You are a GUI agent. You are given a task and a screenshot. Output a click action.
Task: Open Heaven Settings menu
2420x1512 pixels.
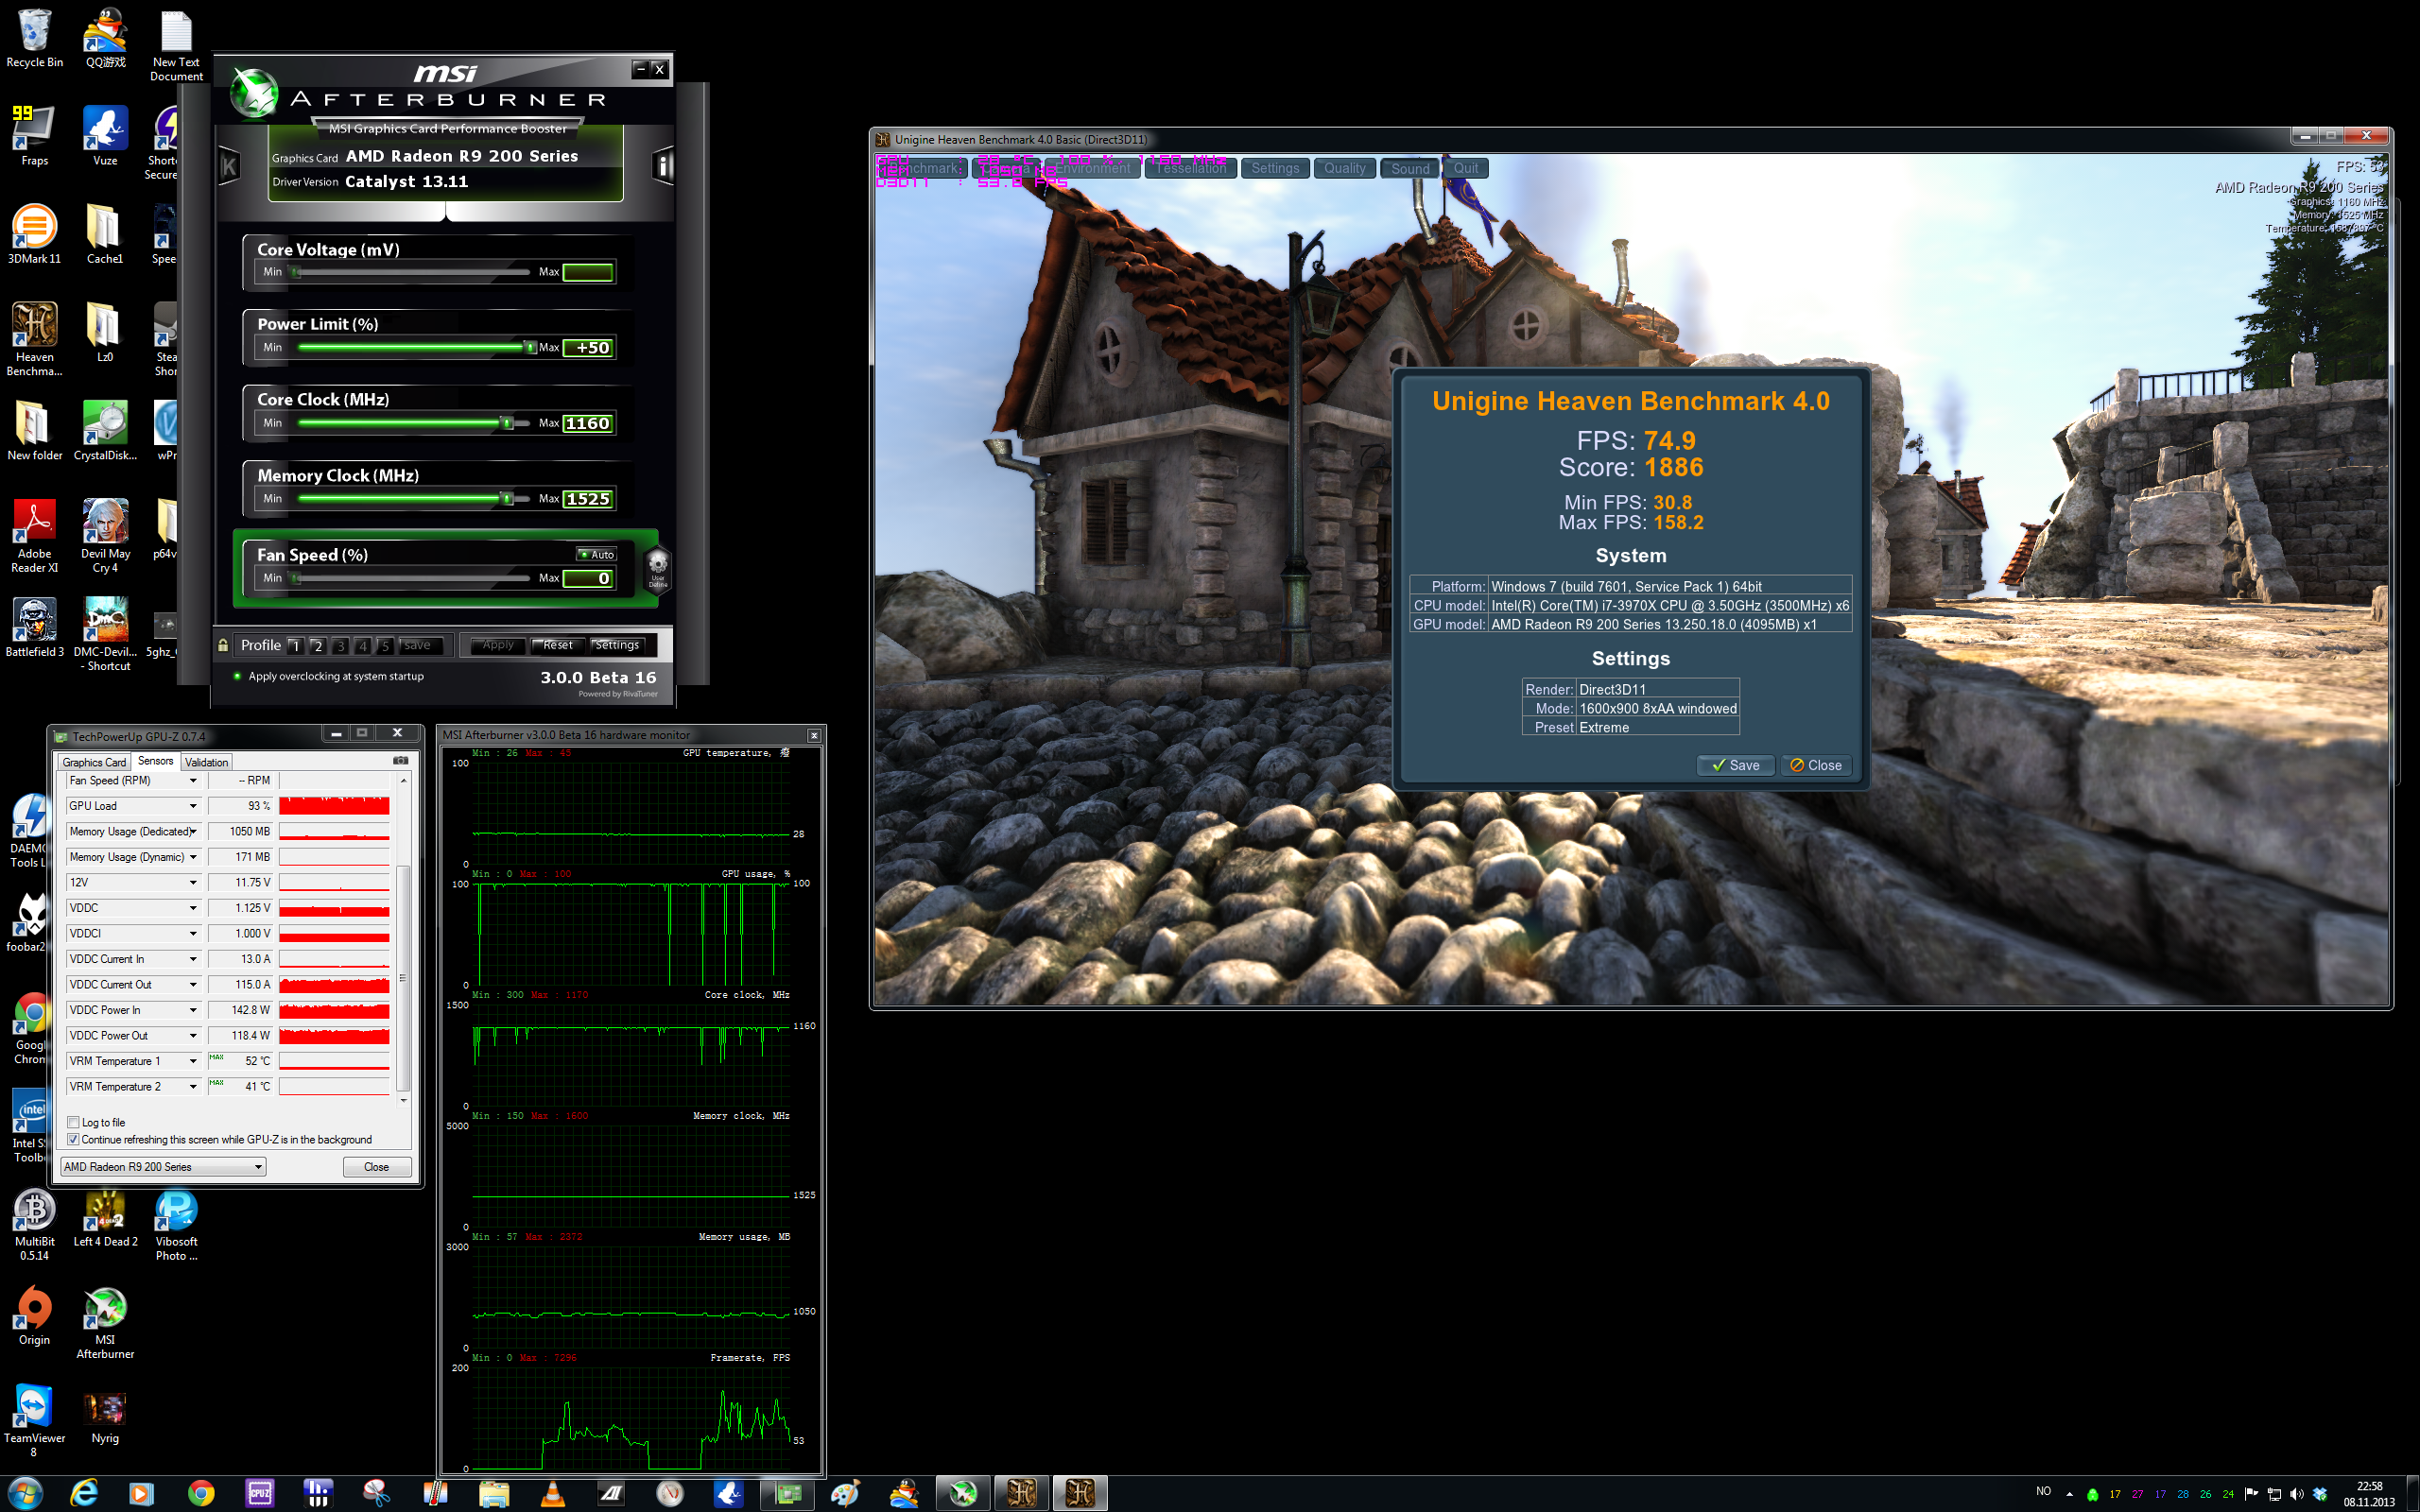[x=1275, y=168]
